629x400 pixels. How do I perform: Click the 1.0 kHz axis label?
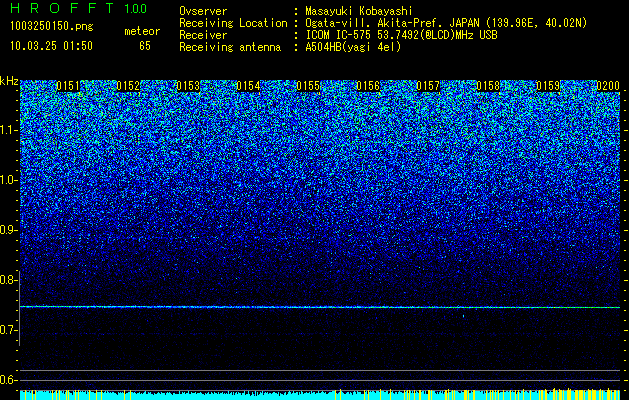pyautogui.click(x=8, y=180)
